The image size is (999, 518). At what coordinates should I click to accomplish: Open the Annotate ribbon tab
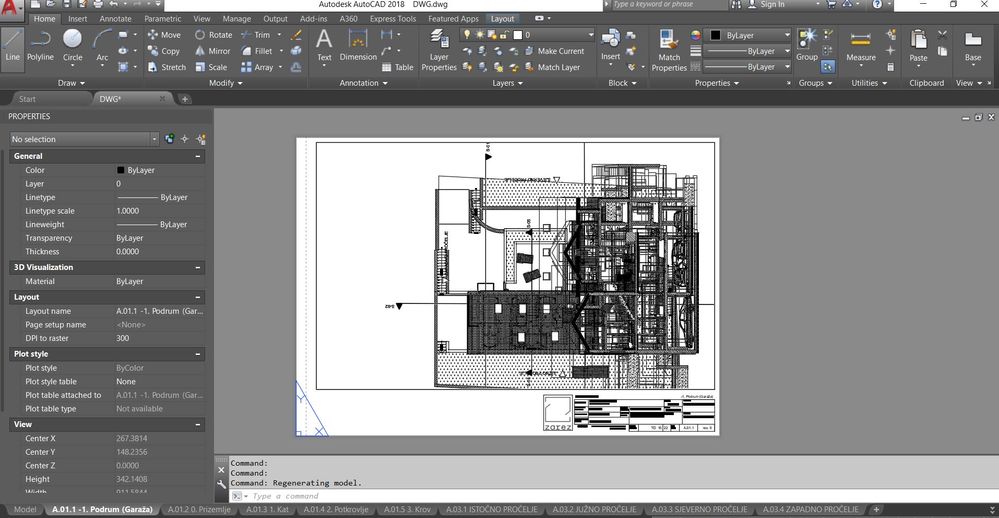115,19
